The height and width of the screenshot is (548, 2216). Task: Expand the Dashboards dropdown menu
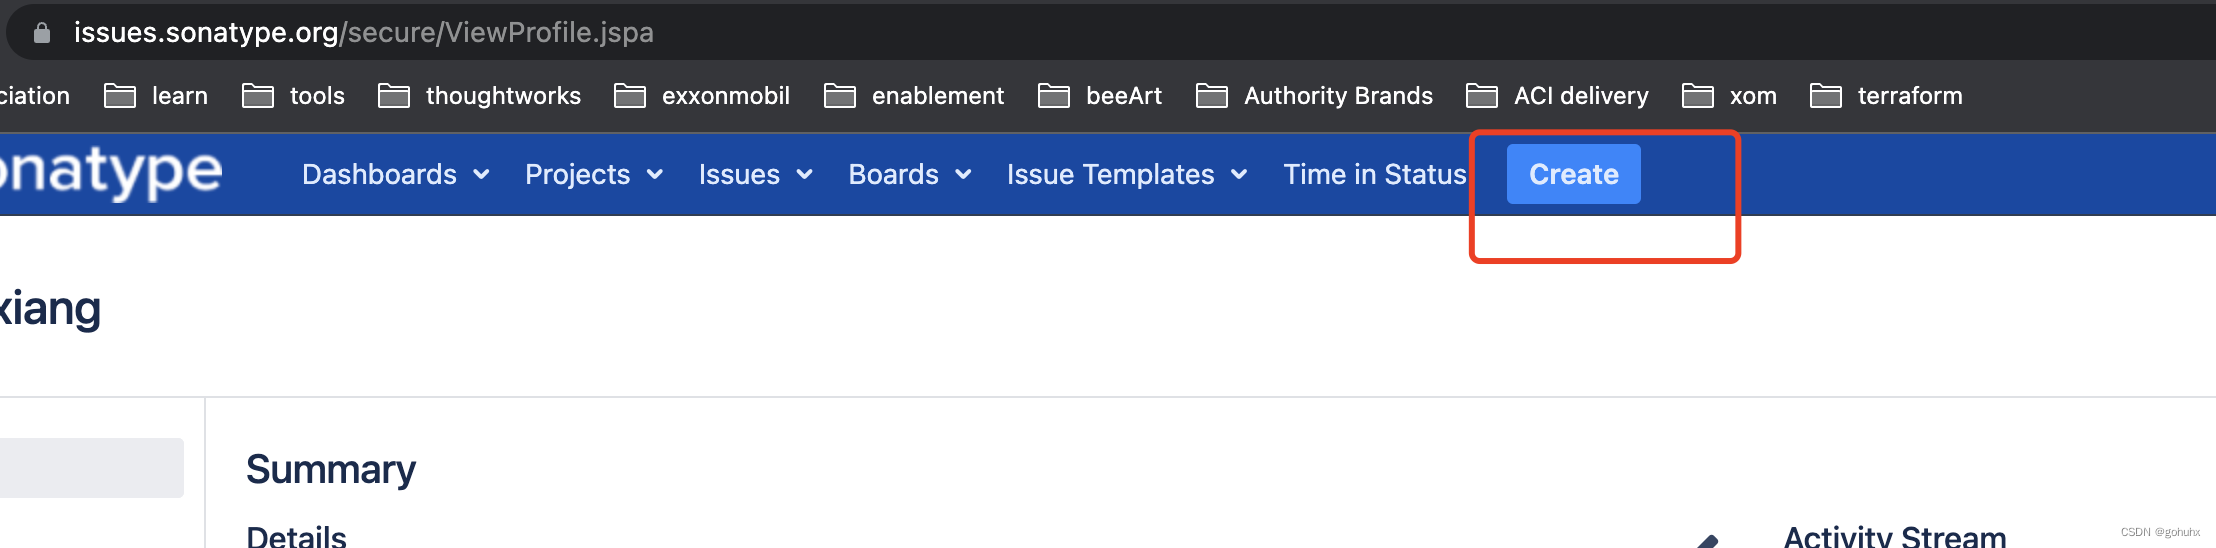point(396,175)
